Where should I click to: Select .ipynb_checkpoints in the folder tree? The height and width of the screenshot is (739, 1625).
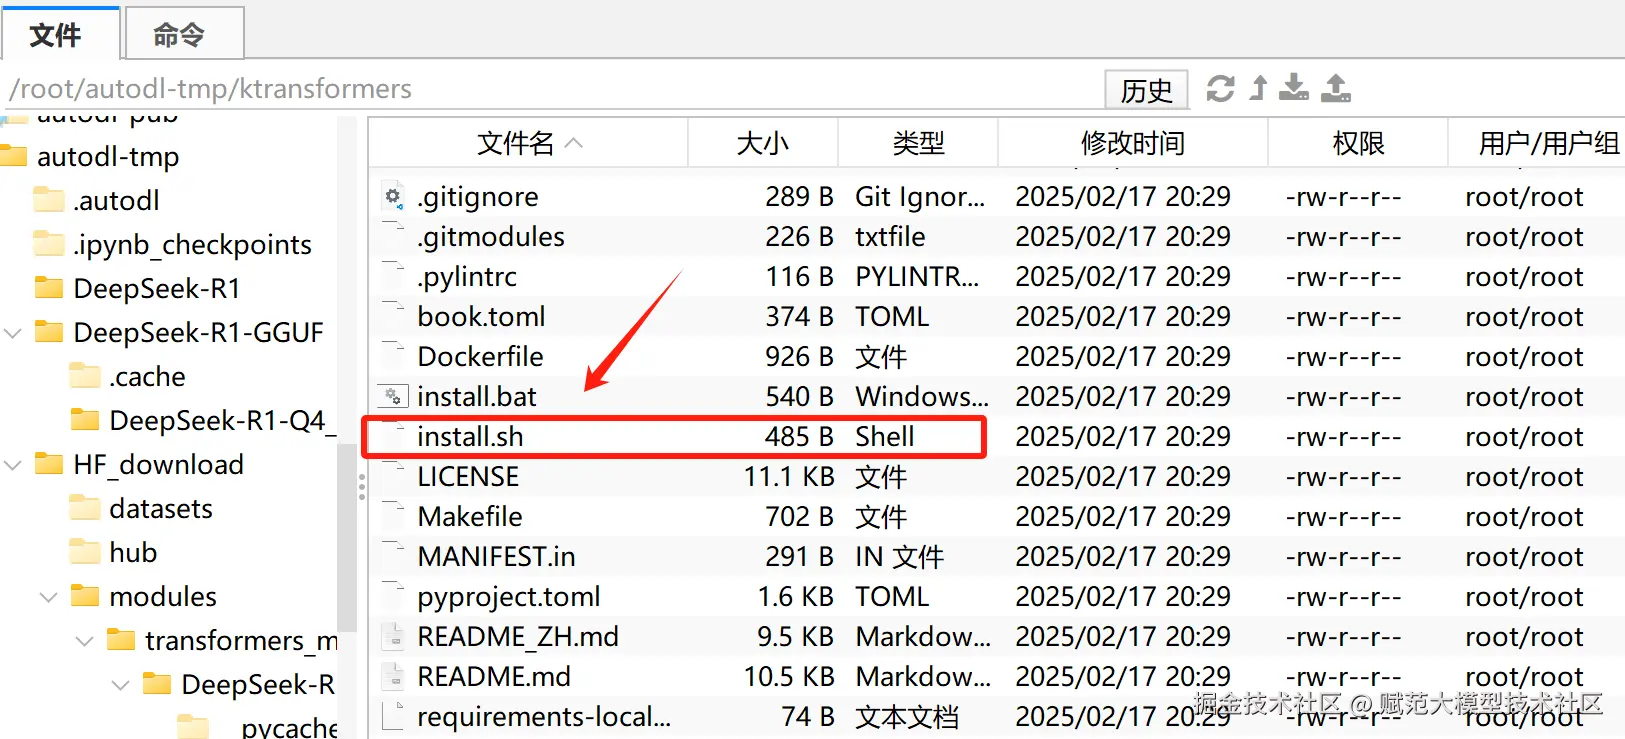point(192,244)
